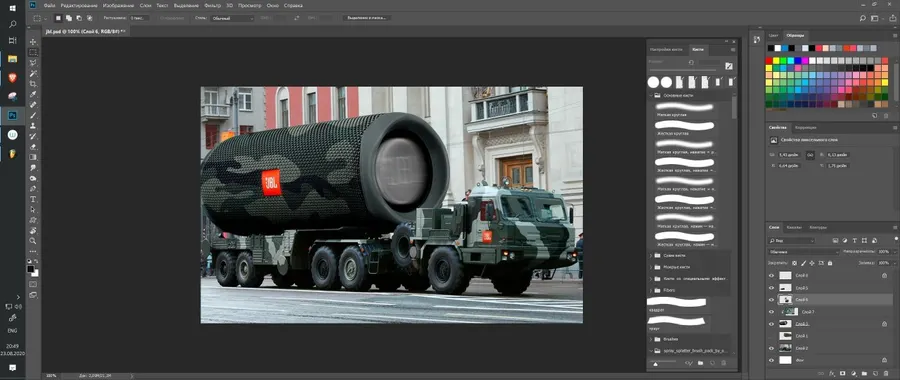
Task: Select the Magic Wand tool
Action: coord(33,73)
